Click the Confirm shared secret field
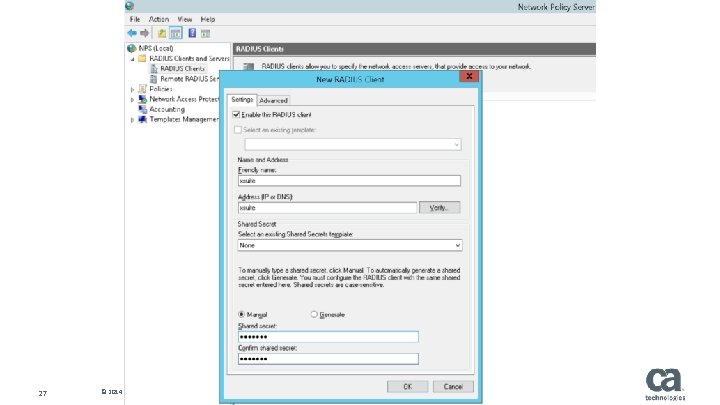This screenshot has height=405, width=720. tap(328, 359)
